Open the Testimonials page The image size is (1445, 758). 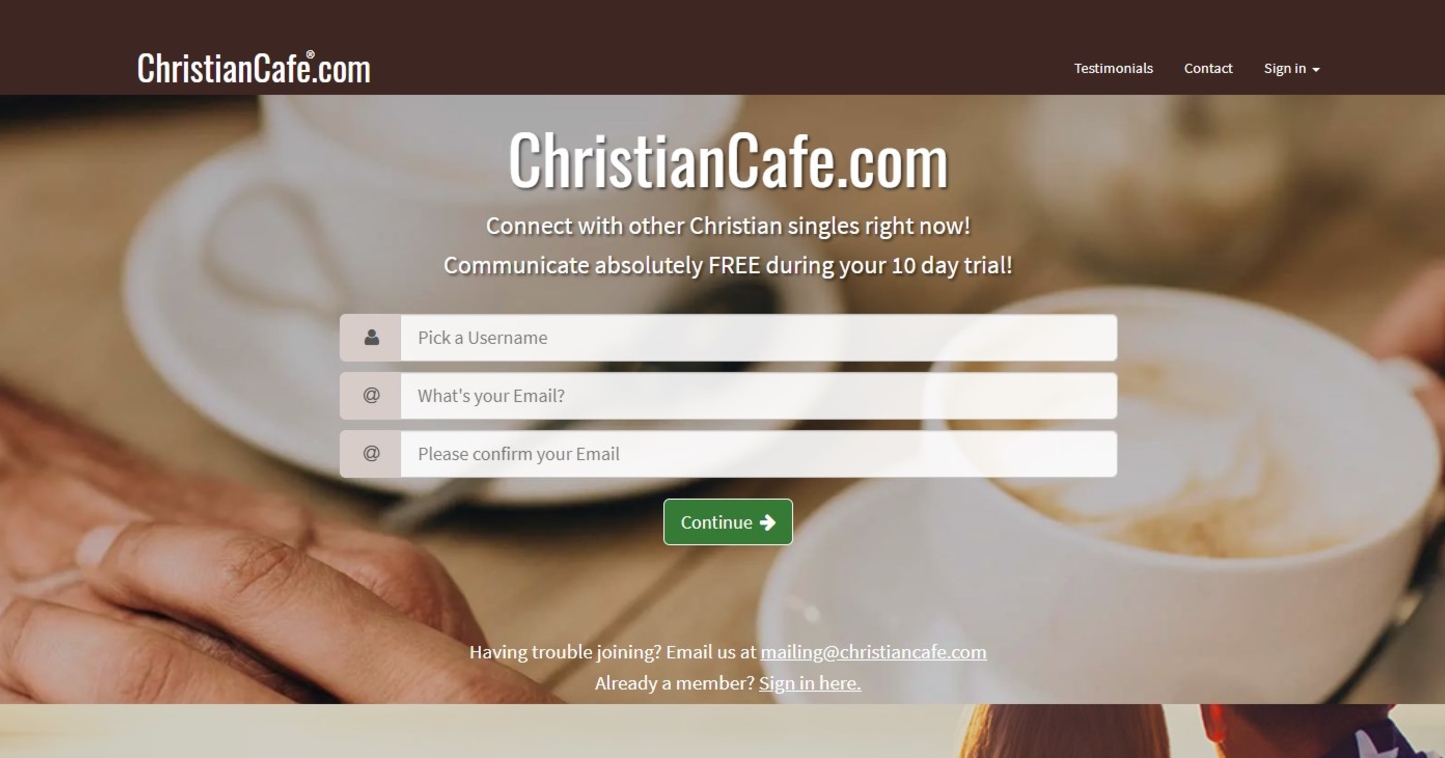pyautogui.click(x=1113, y=68)
